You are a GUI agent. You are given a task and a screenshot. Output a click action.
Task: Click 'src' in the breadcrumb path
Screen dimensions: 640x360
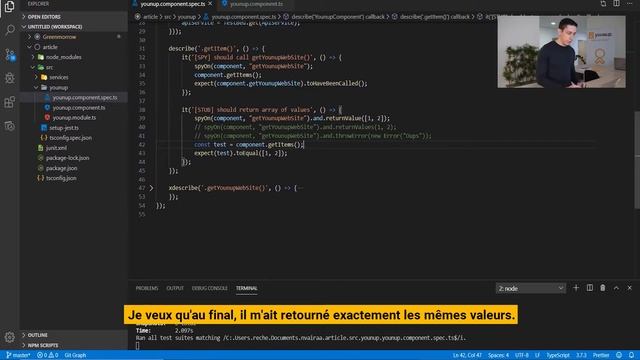coord(168,17)
